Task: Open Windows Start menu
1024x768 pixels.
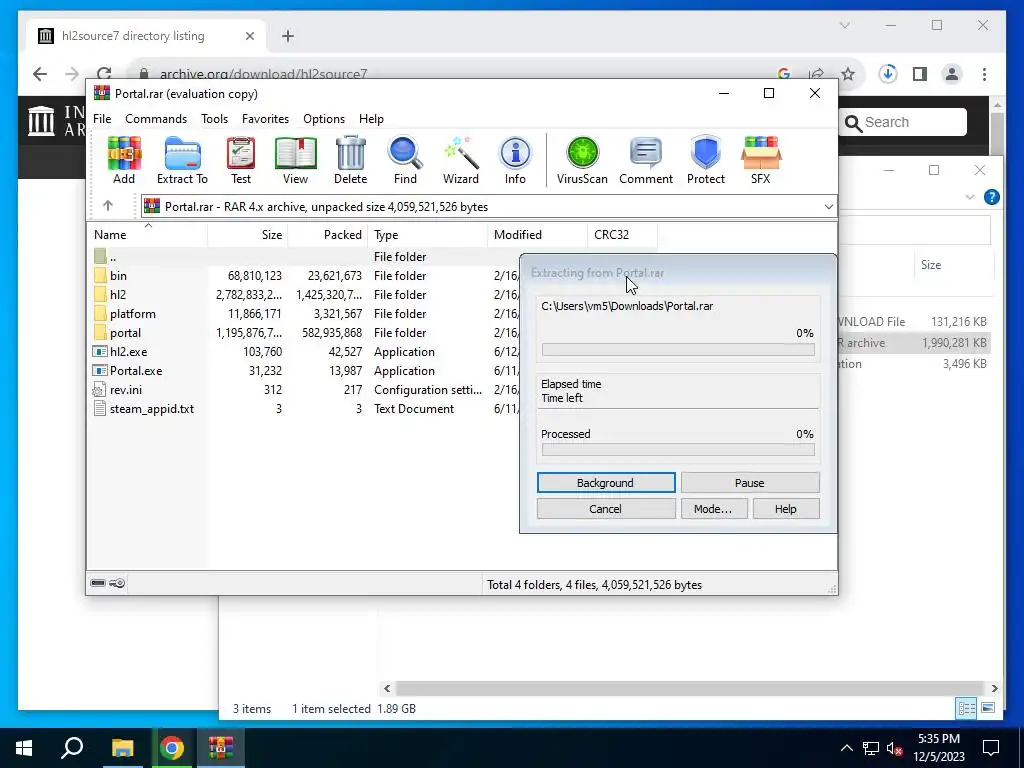Action: coord(24,748)
